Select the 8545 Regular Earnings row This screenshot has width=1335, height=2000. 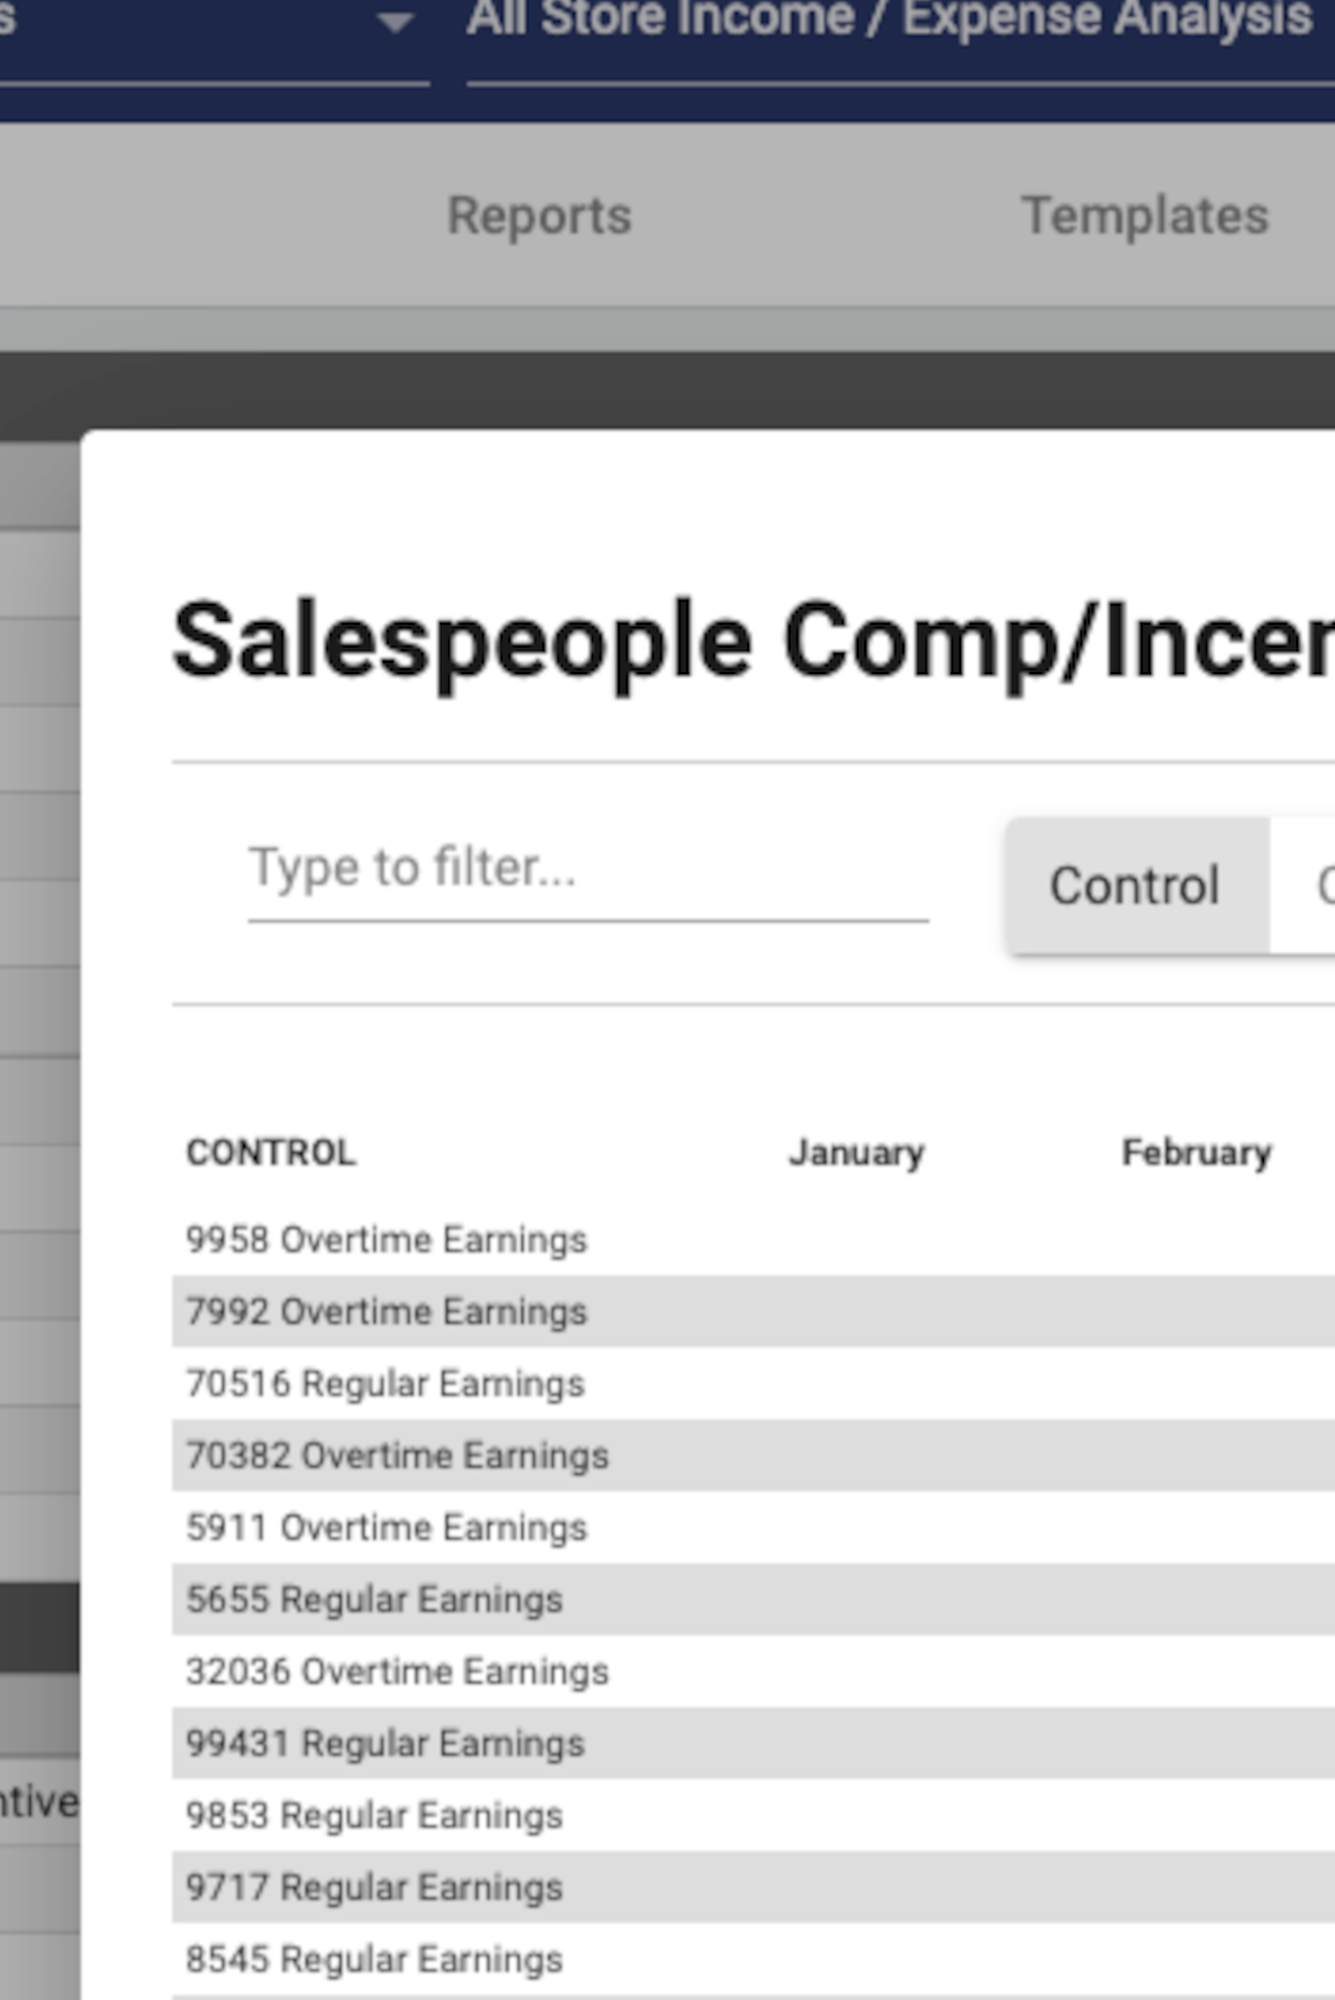(x=374, y=1960)
